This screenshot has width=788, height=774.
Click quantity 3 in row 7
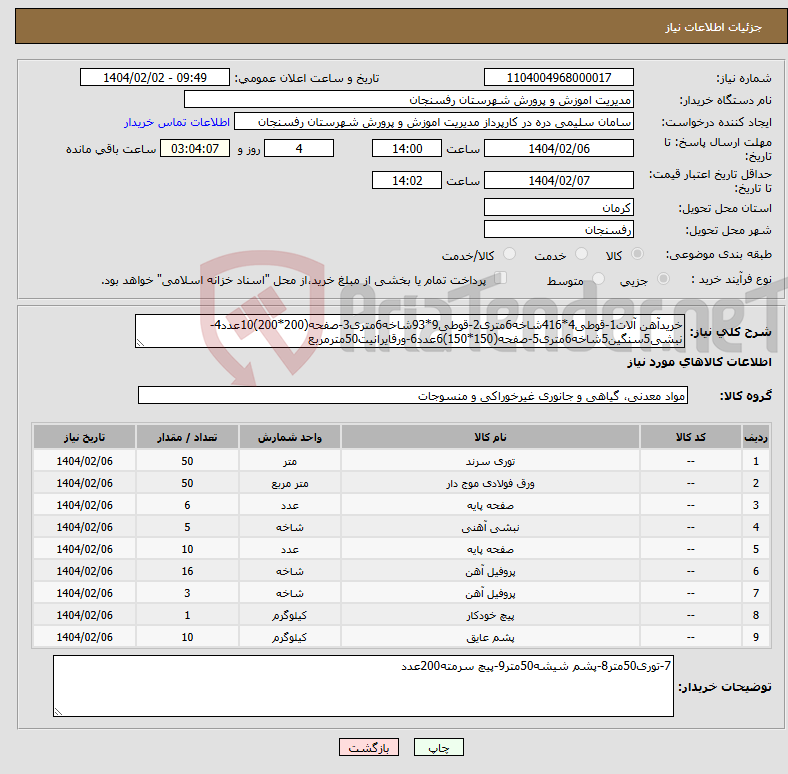pyautogui.click(x=187, y=594)
